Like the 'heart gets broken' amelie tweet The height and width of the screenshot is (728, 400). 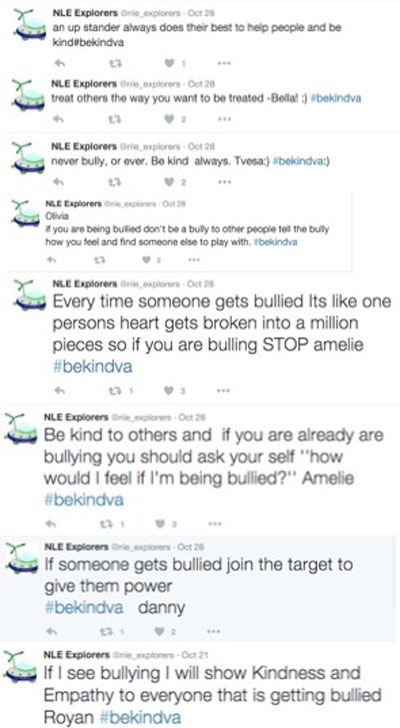coord(169,390)
